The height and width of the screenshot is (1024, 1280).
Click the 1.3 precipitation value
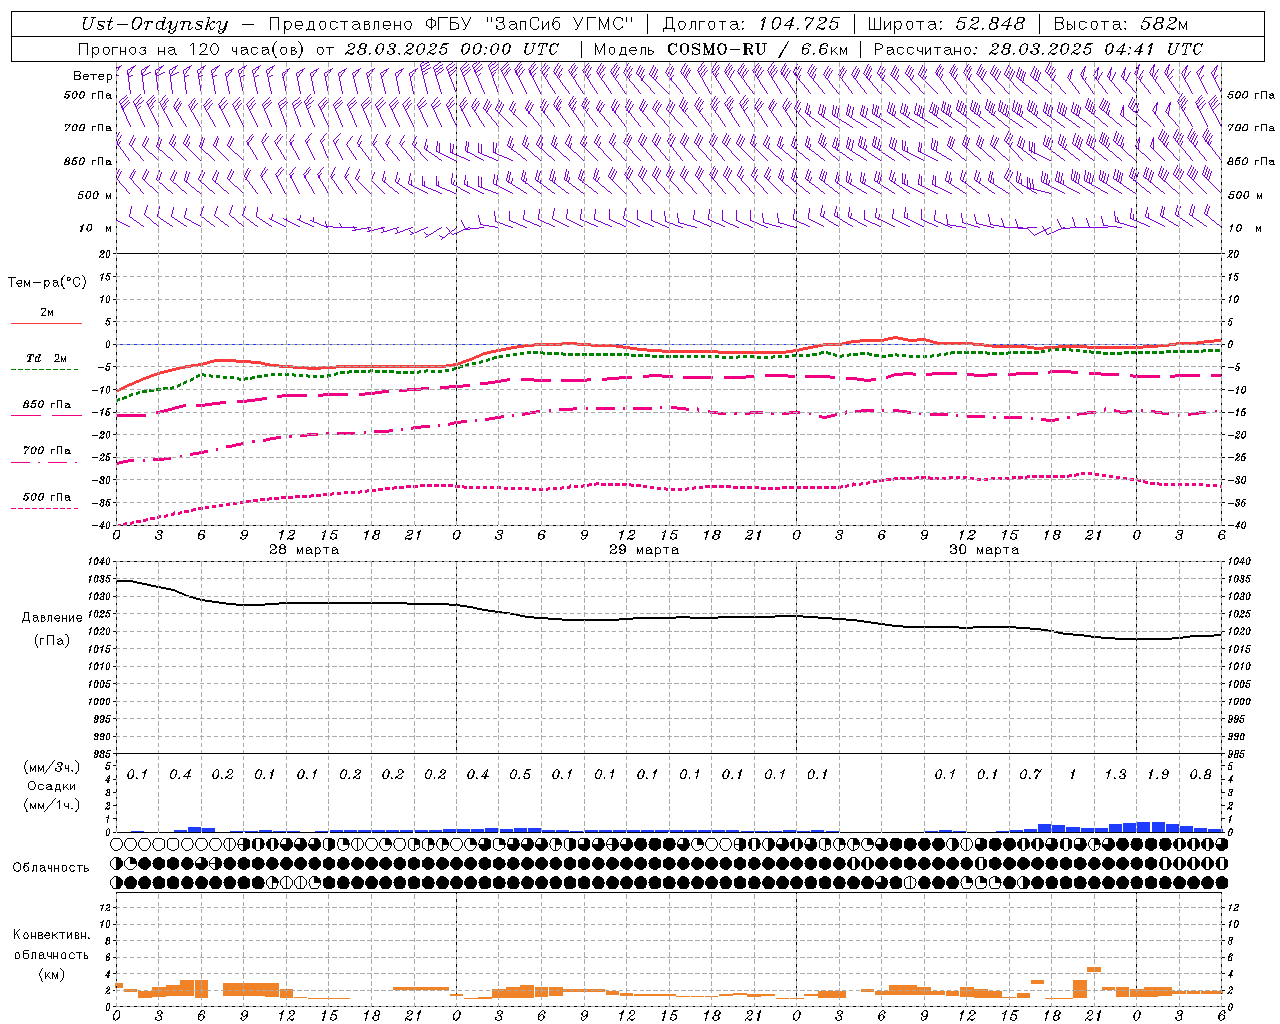pyautogui.click(x=1115, y=775)
